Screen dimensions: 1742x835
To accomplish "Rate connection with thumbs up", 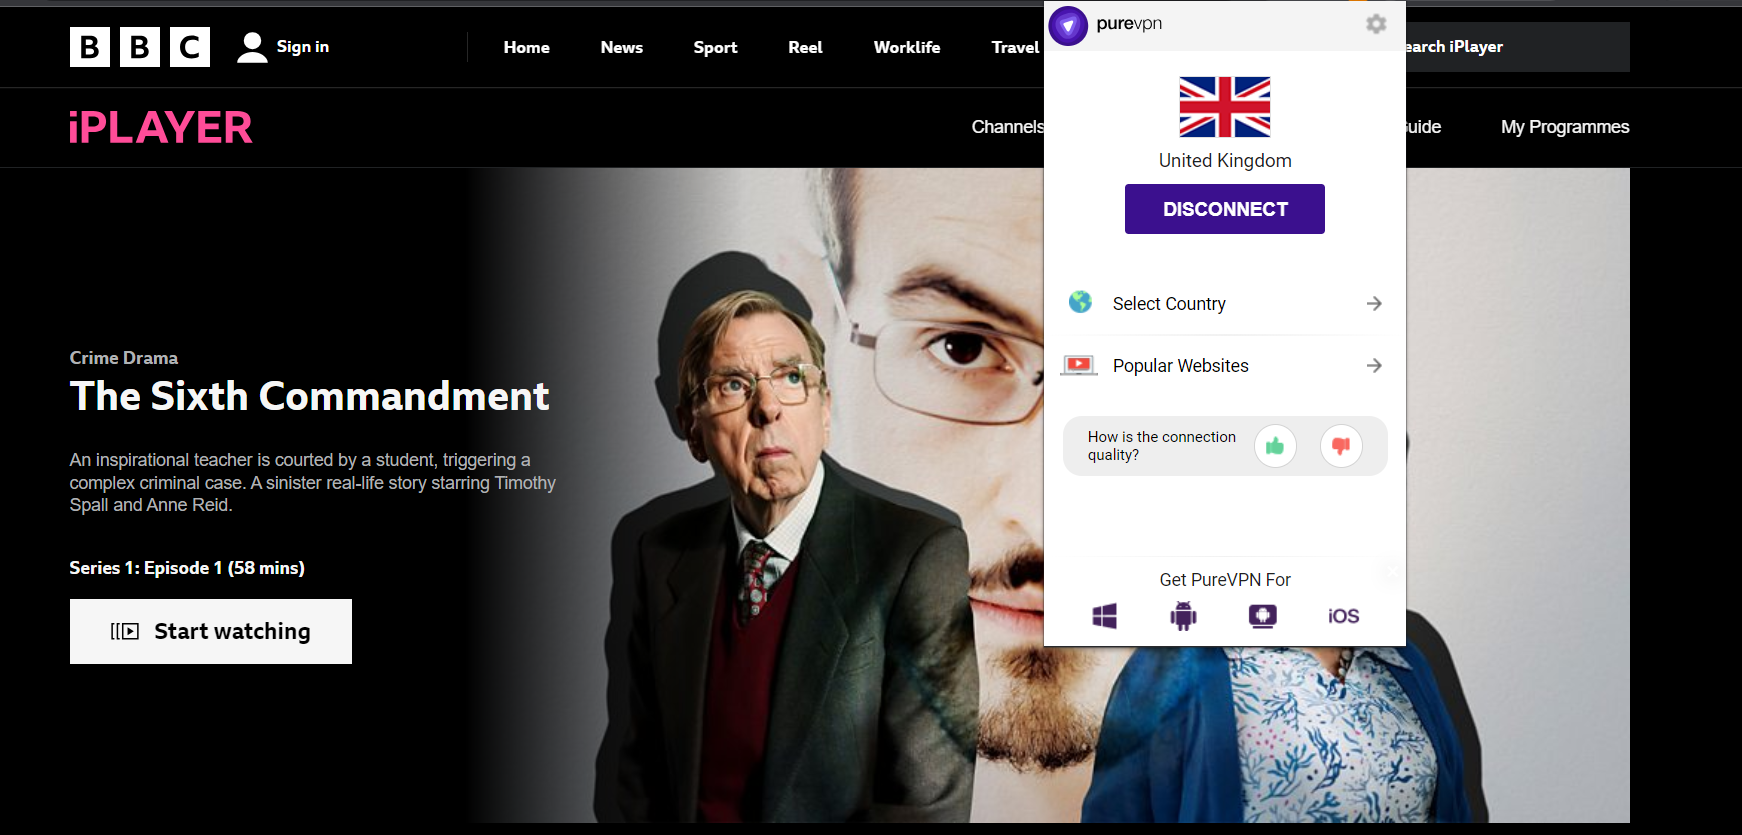I will [x=1275, y=446].
